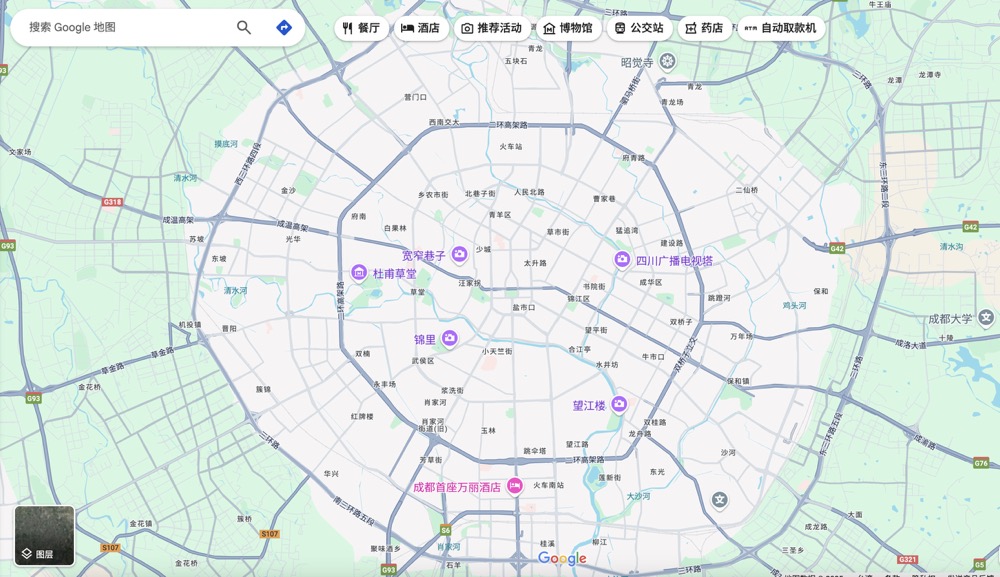Screen dimensions: 1000x577
Task: Select the 推荐活动 category chip
Action: 492,28
